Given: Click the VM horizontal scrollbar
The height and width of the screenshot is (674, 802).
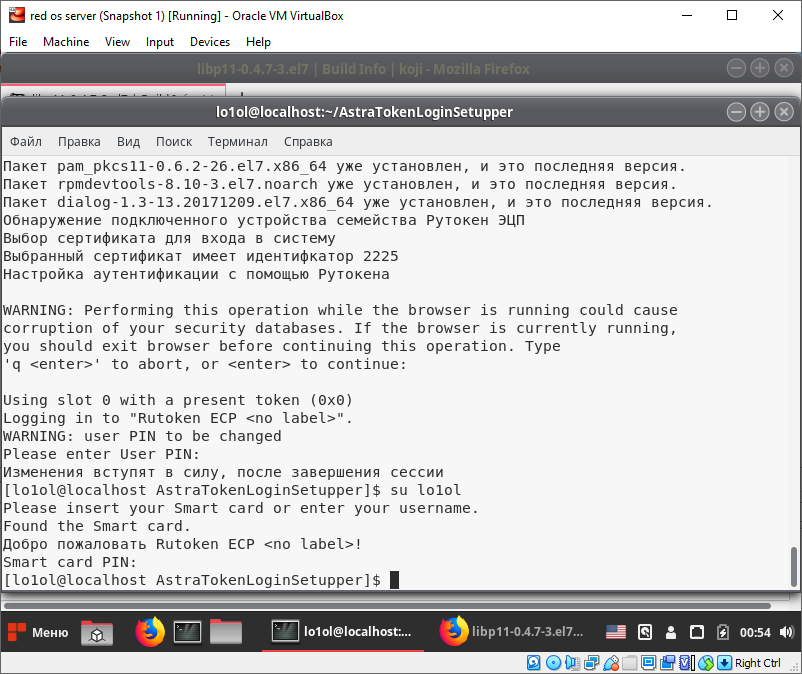Looking at the screenshot, I should click(387, 606).
